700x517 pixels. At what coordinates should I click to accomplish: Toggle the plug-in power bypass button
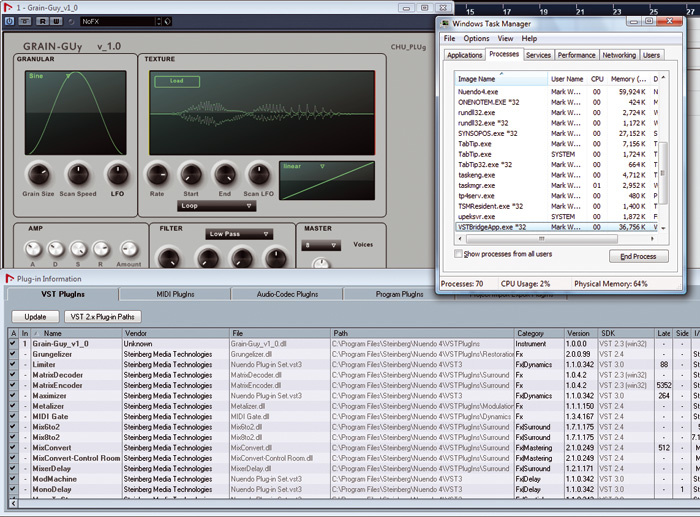tap(11, 21)
